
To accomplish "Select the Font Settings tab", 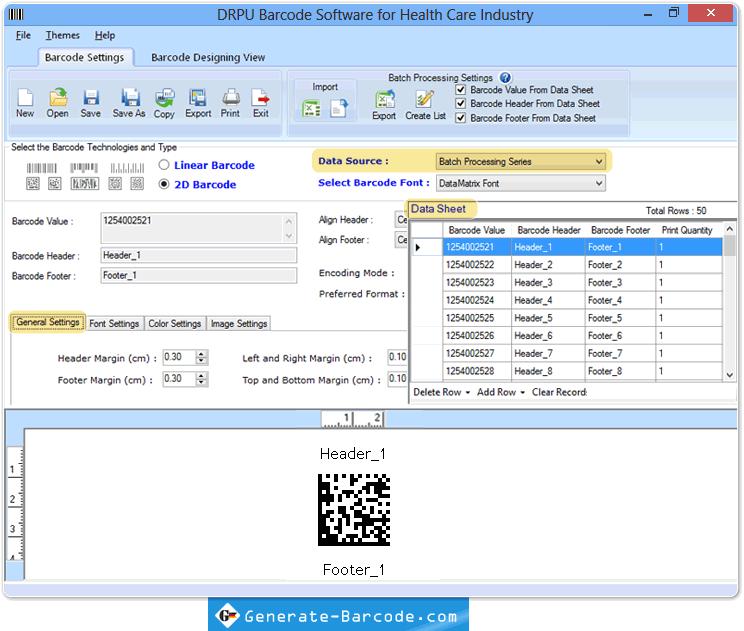I will pyautogui.click(x=114, y=324).
